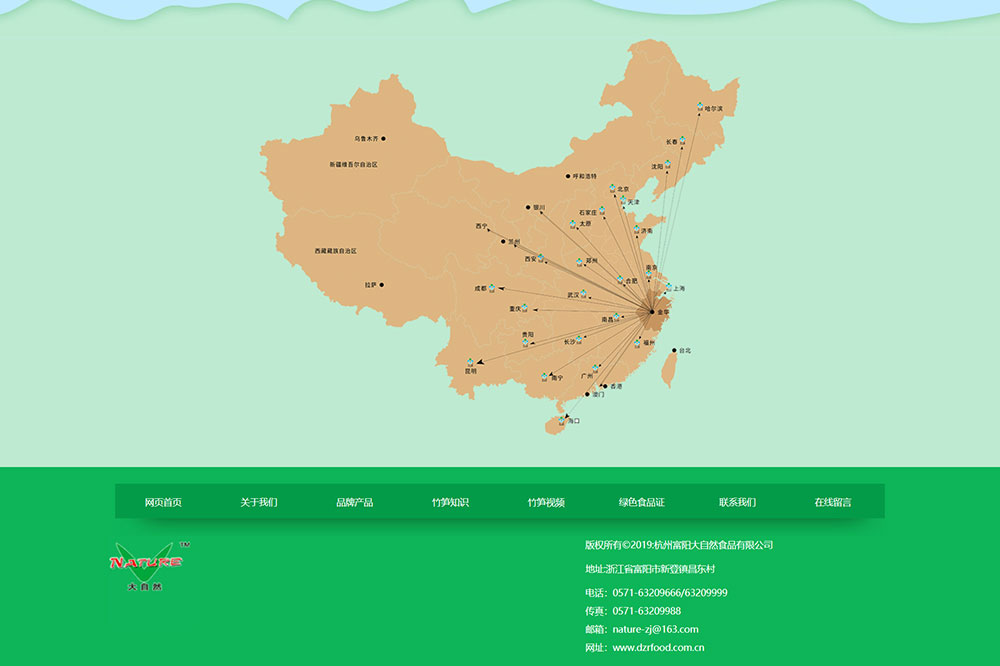Screen dimensions: 1000x666
Task: Go to 关于我们 in footer navigation
Action: tap(259, 502)
